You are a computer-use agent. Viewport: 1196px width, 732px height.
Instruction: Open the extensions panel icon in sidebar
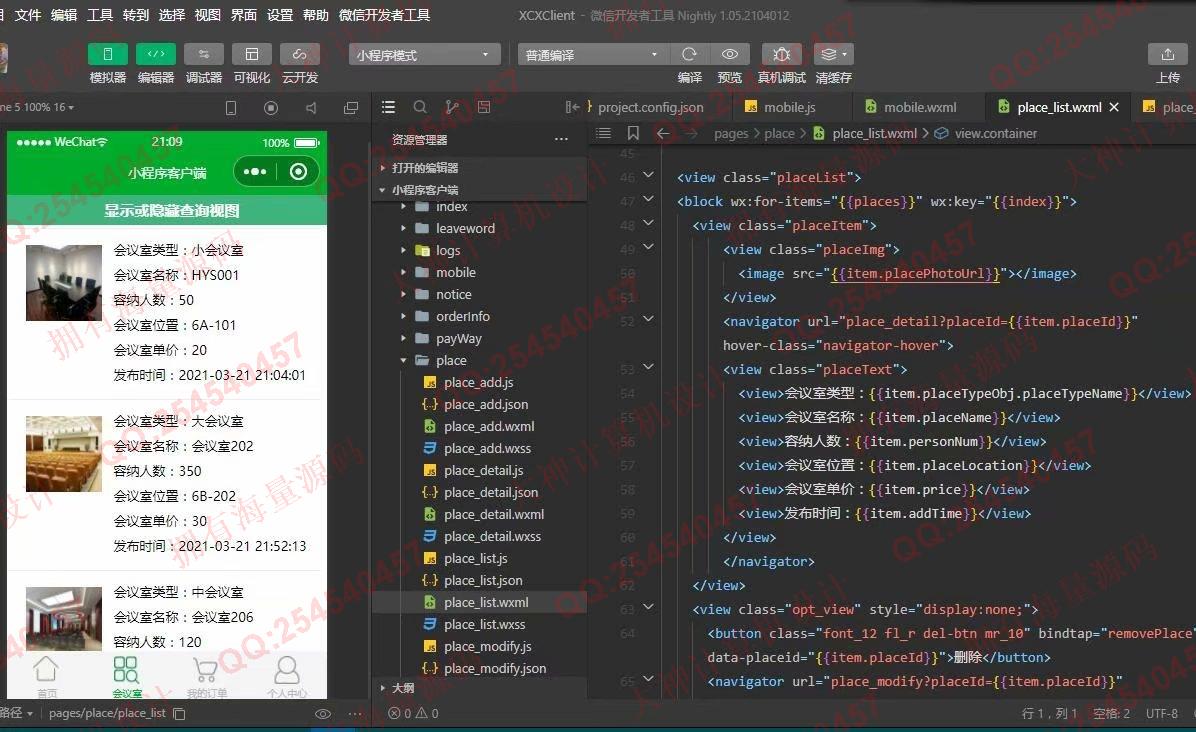(484, 108)
